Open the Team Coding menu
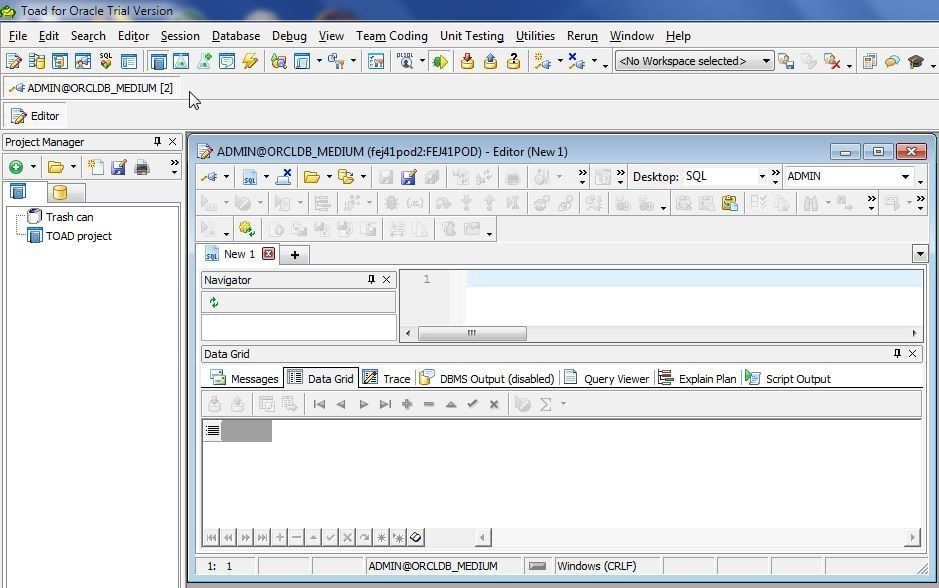The width and height of the screenshot is (939, 588). [392, 36]
